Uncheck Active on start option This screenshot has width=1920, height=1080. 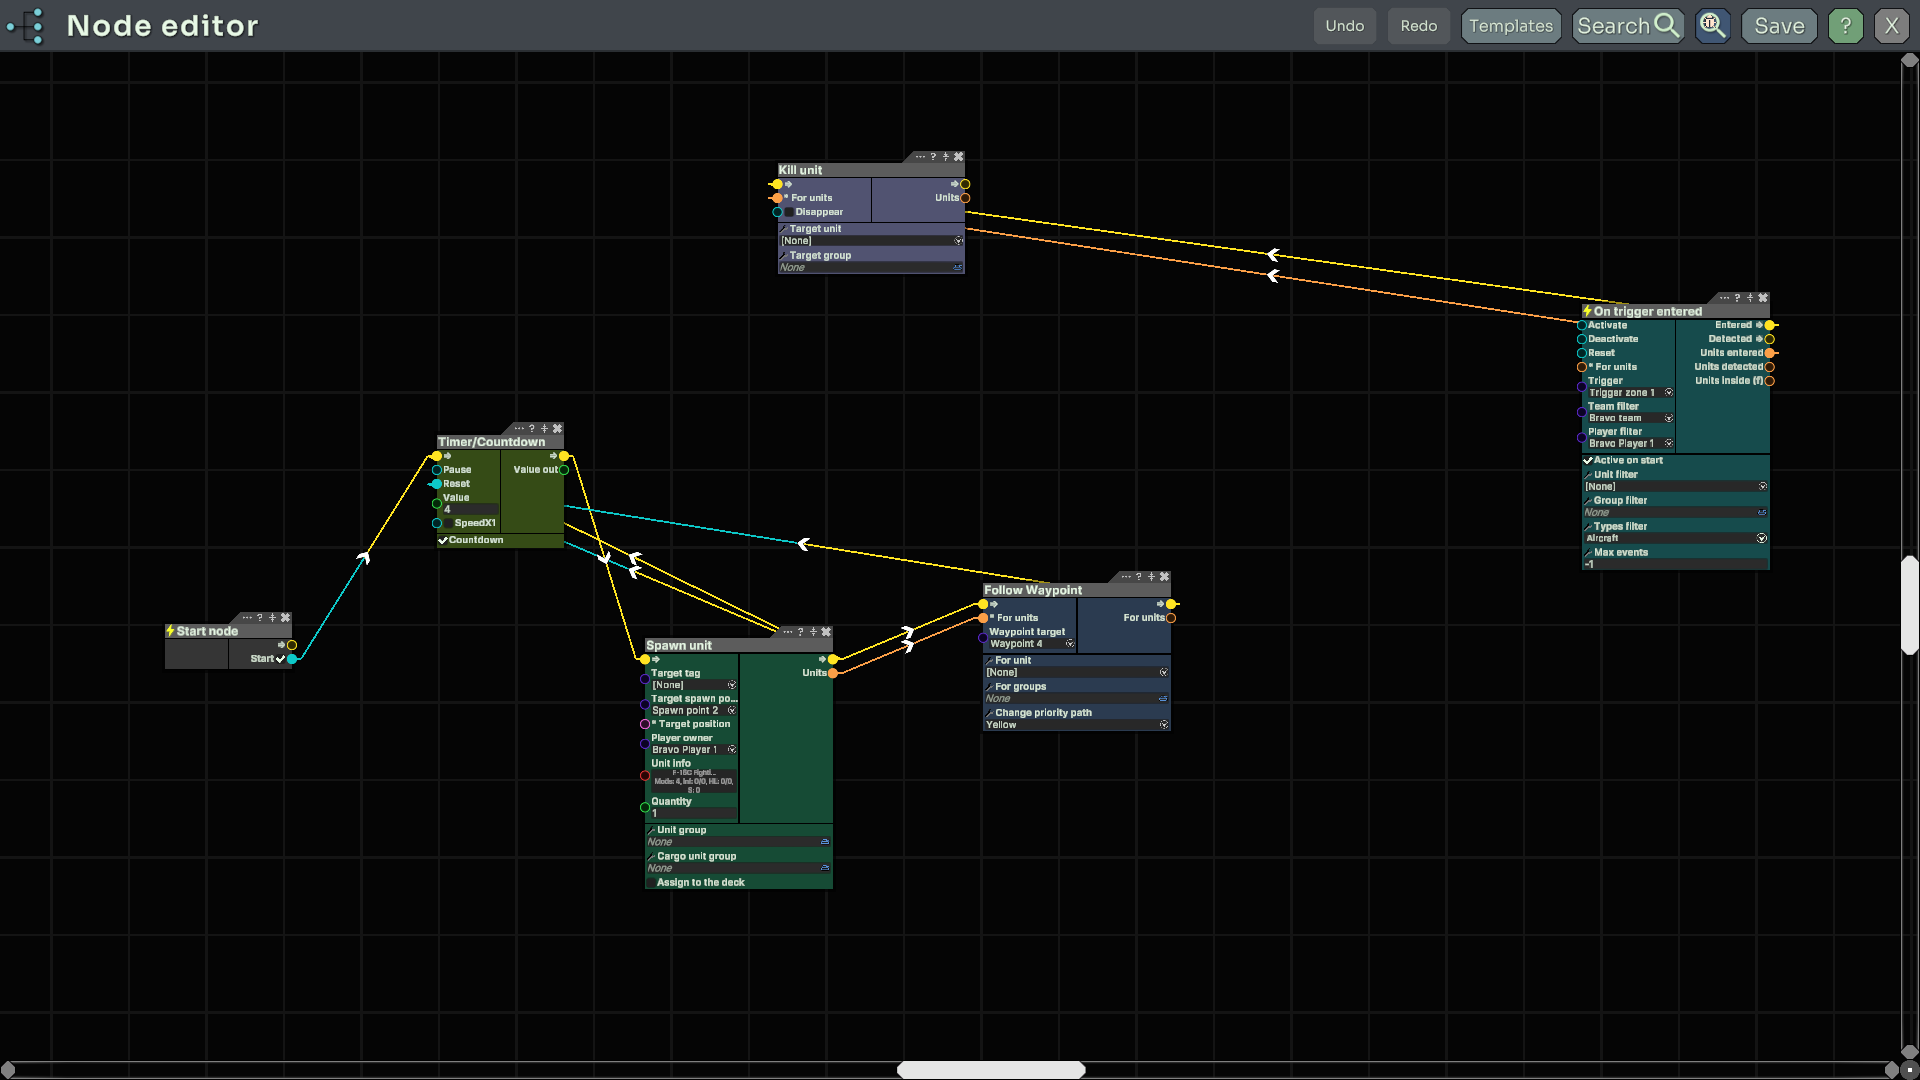coord(1588,461)
